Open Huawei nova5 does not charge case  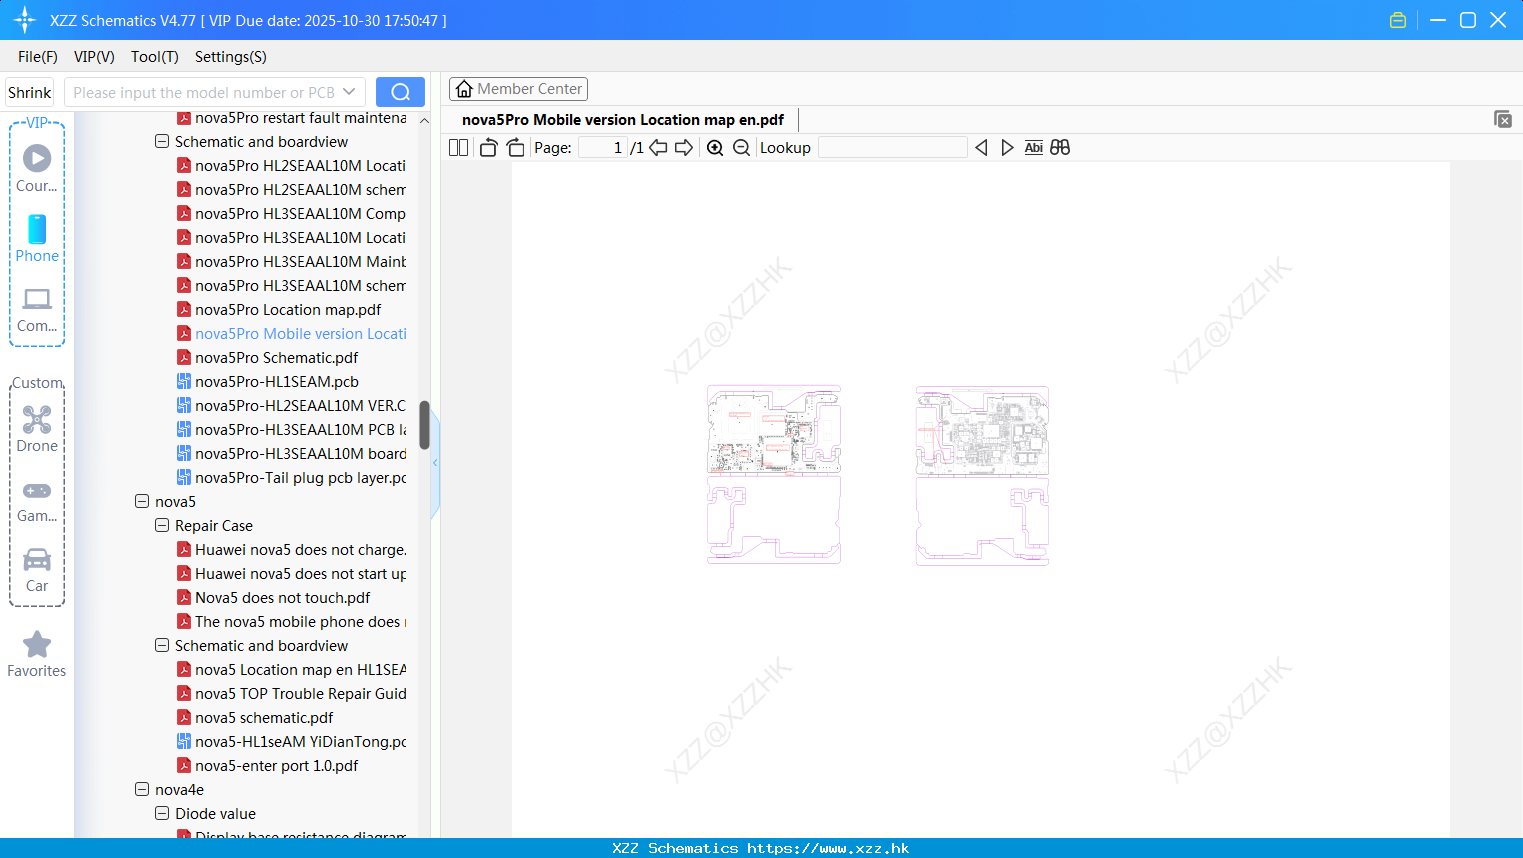pyautogui.click(x=291, y=549)
